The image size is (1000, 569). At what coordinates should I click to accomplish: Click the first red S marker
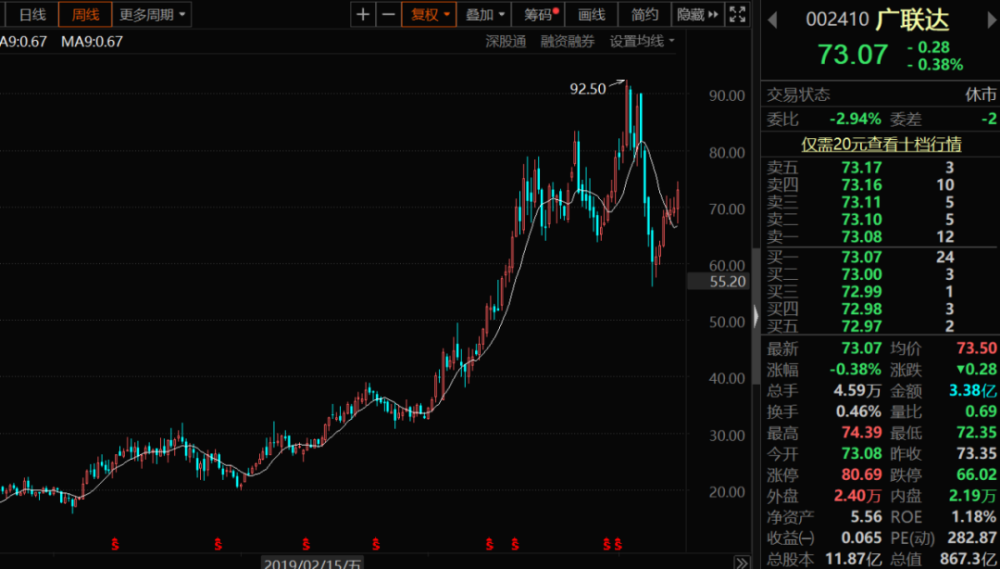(115, 544)
